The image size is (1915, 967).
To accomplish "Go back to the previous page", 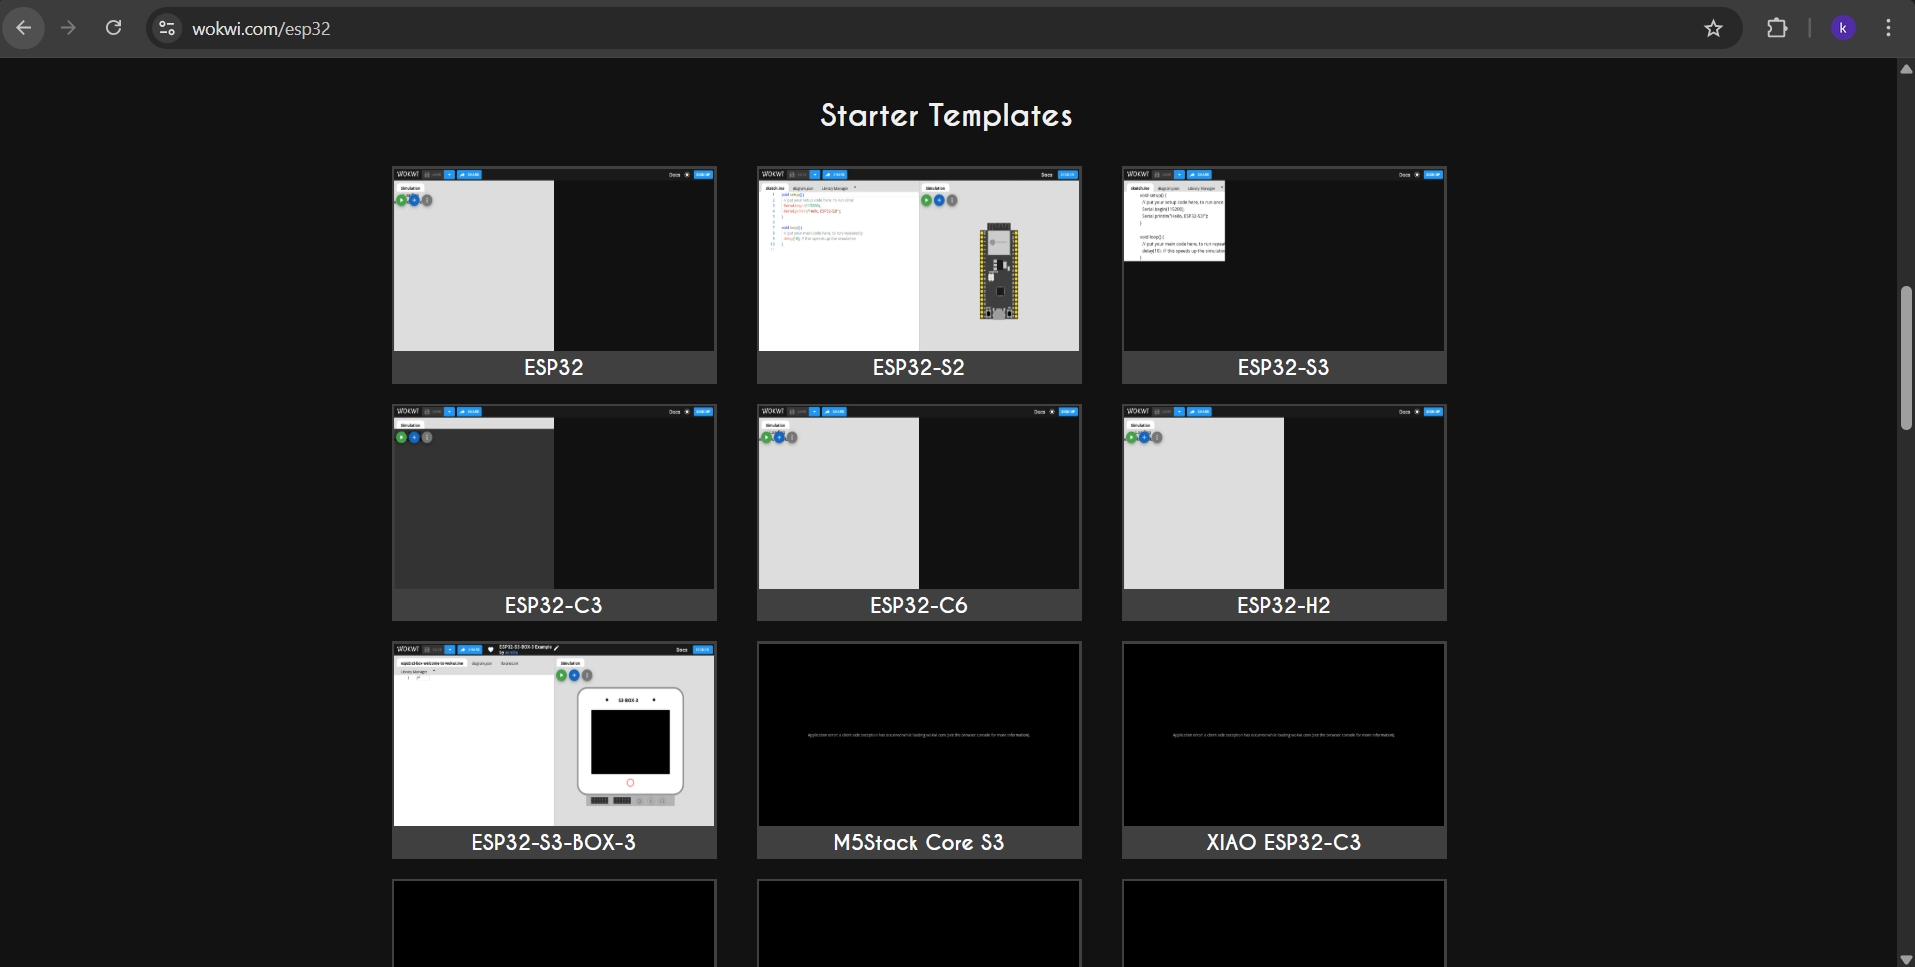I will click(24, 28).
